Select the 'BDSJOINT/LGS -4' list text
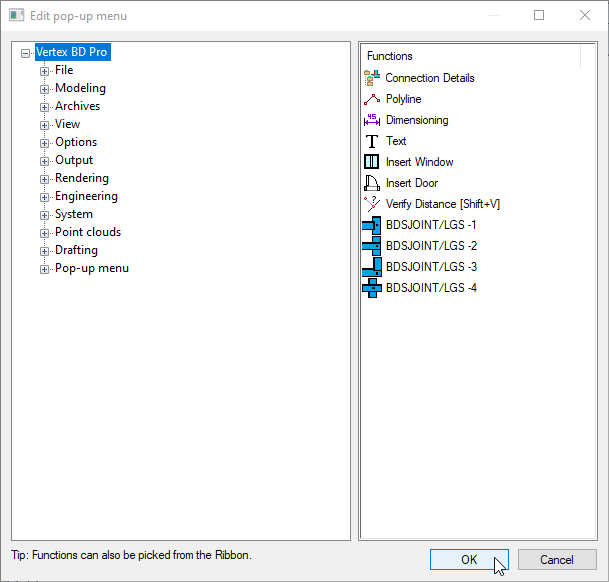 click(432, 288)
